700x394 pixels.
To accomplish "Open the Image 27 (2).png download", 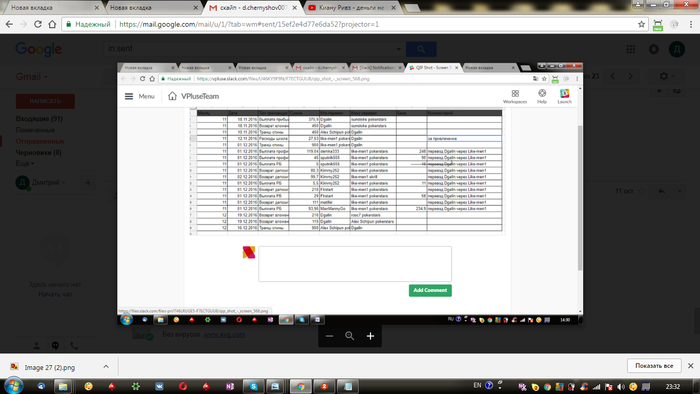I will (50, 368).
